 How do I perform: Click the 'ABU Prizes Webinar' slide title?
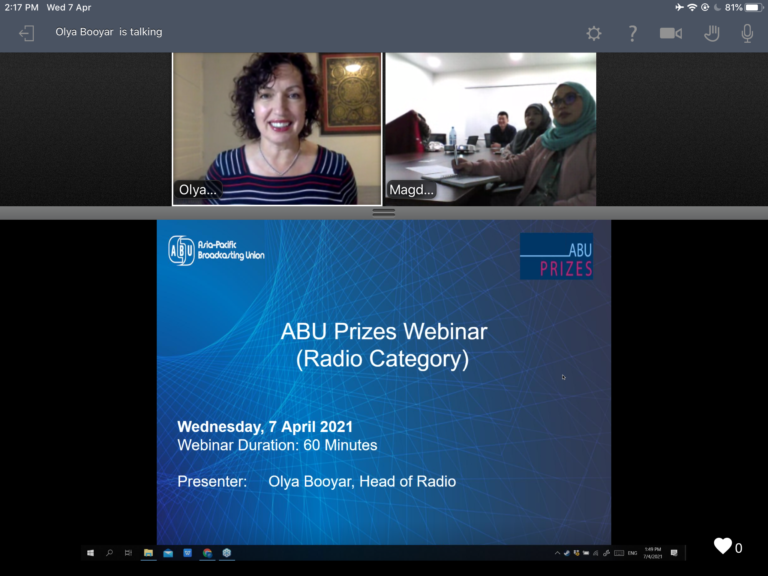384,332
